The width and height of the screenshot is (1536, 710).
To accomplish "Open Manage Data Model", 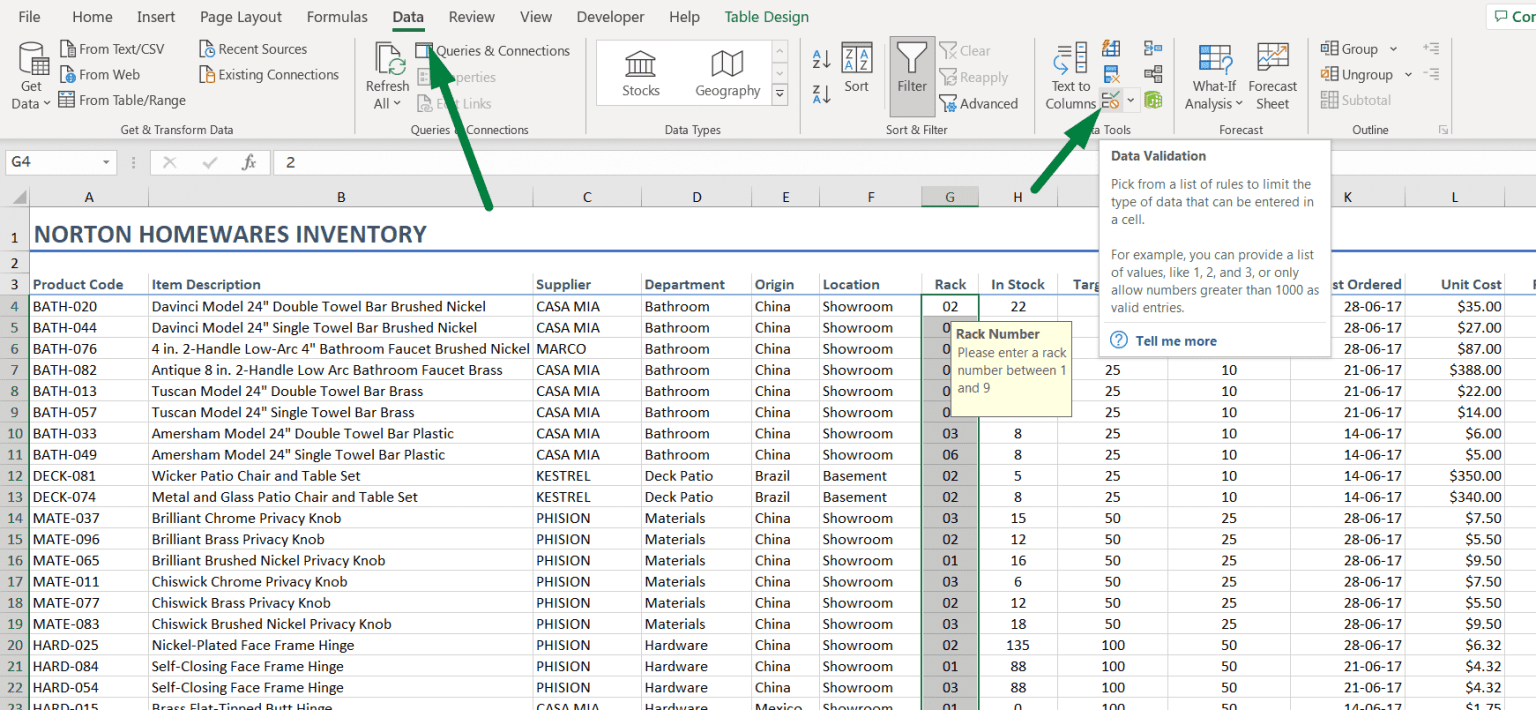I will [x=1153, y=100].
